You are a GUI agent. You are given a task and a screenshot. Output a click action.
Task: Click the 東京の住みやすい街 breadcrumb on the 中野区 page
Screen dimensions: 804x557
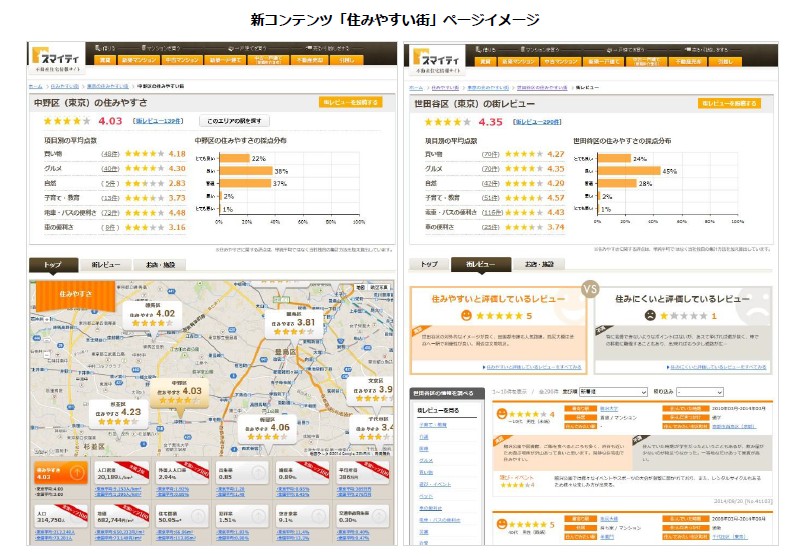click(107, 86)
